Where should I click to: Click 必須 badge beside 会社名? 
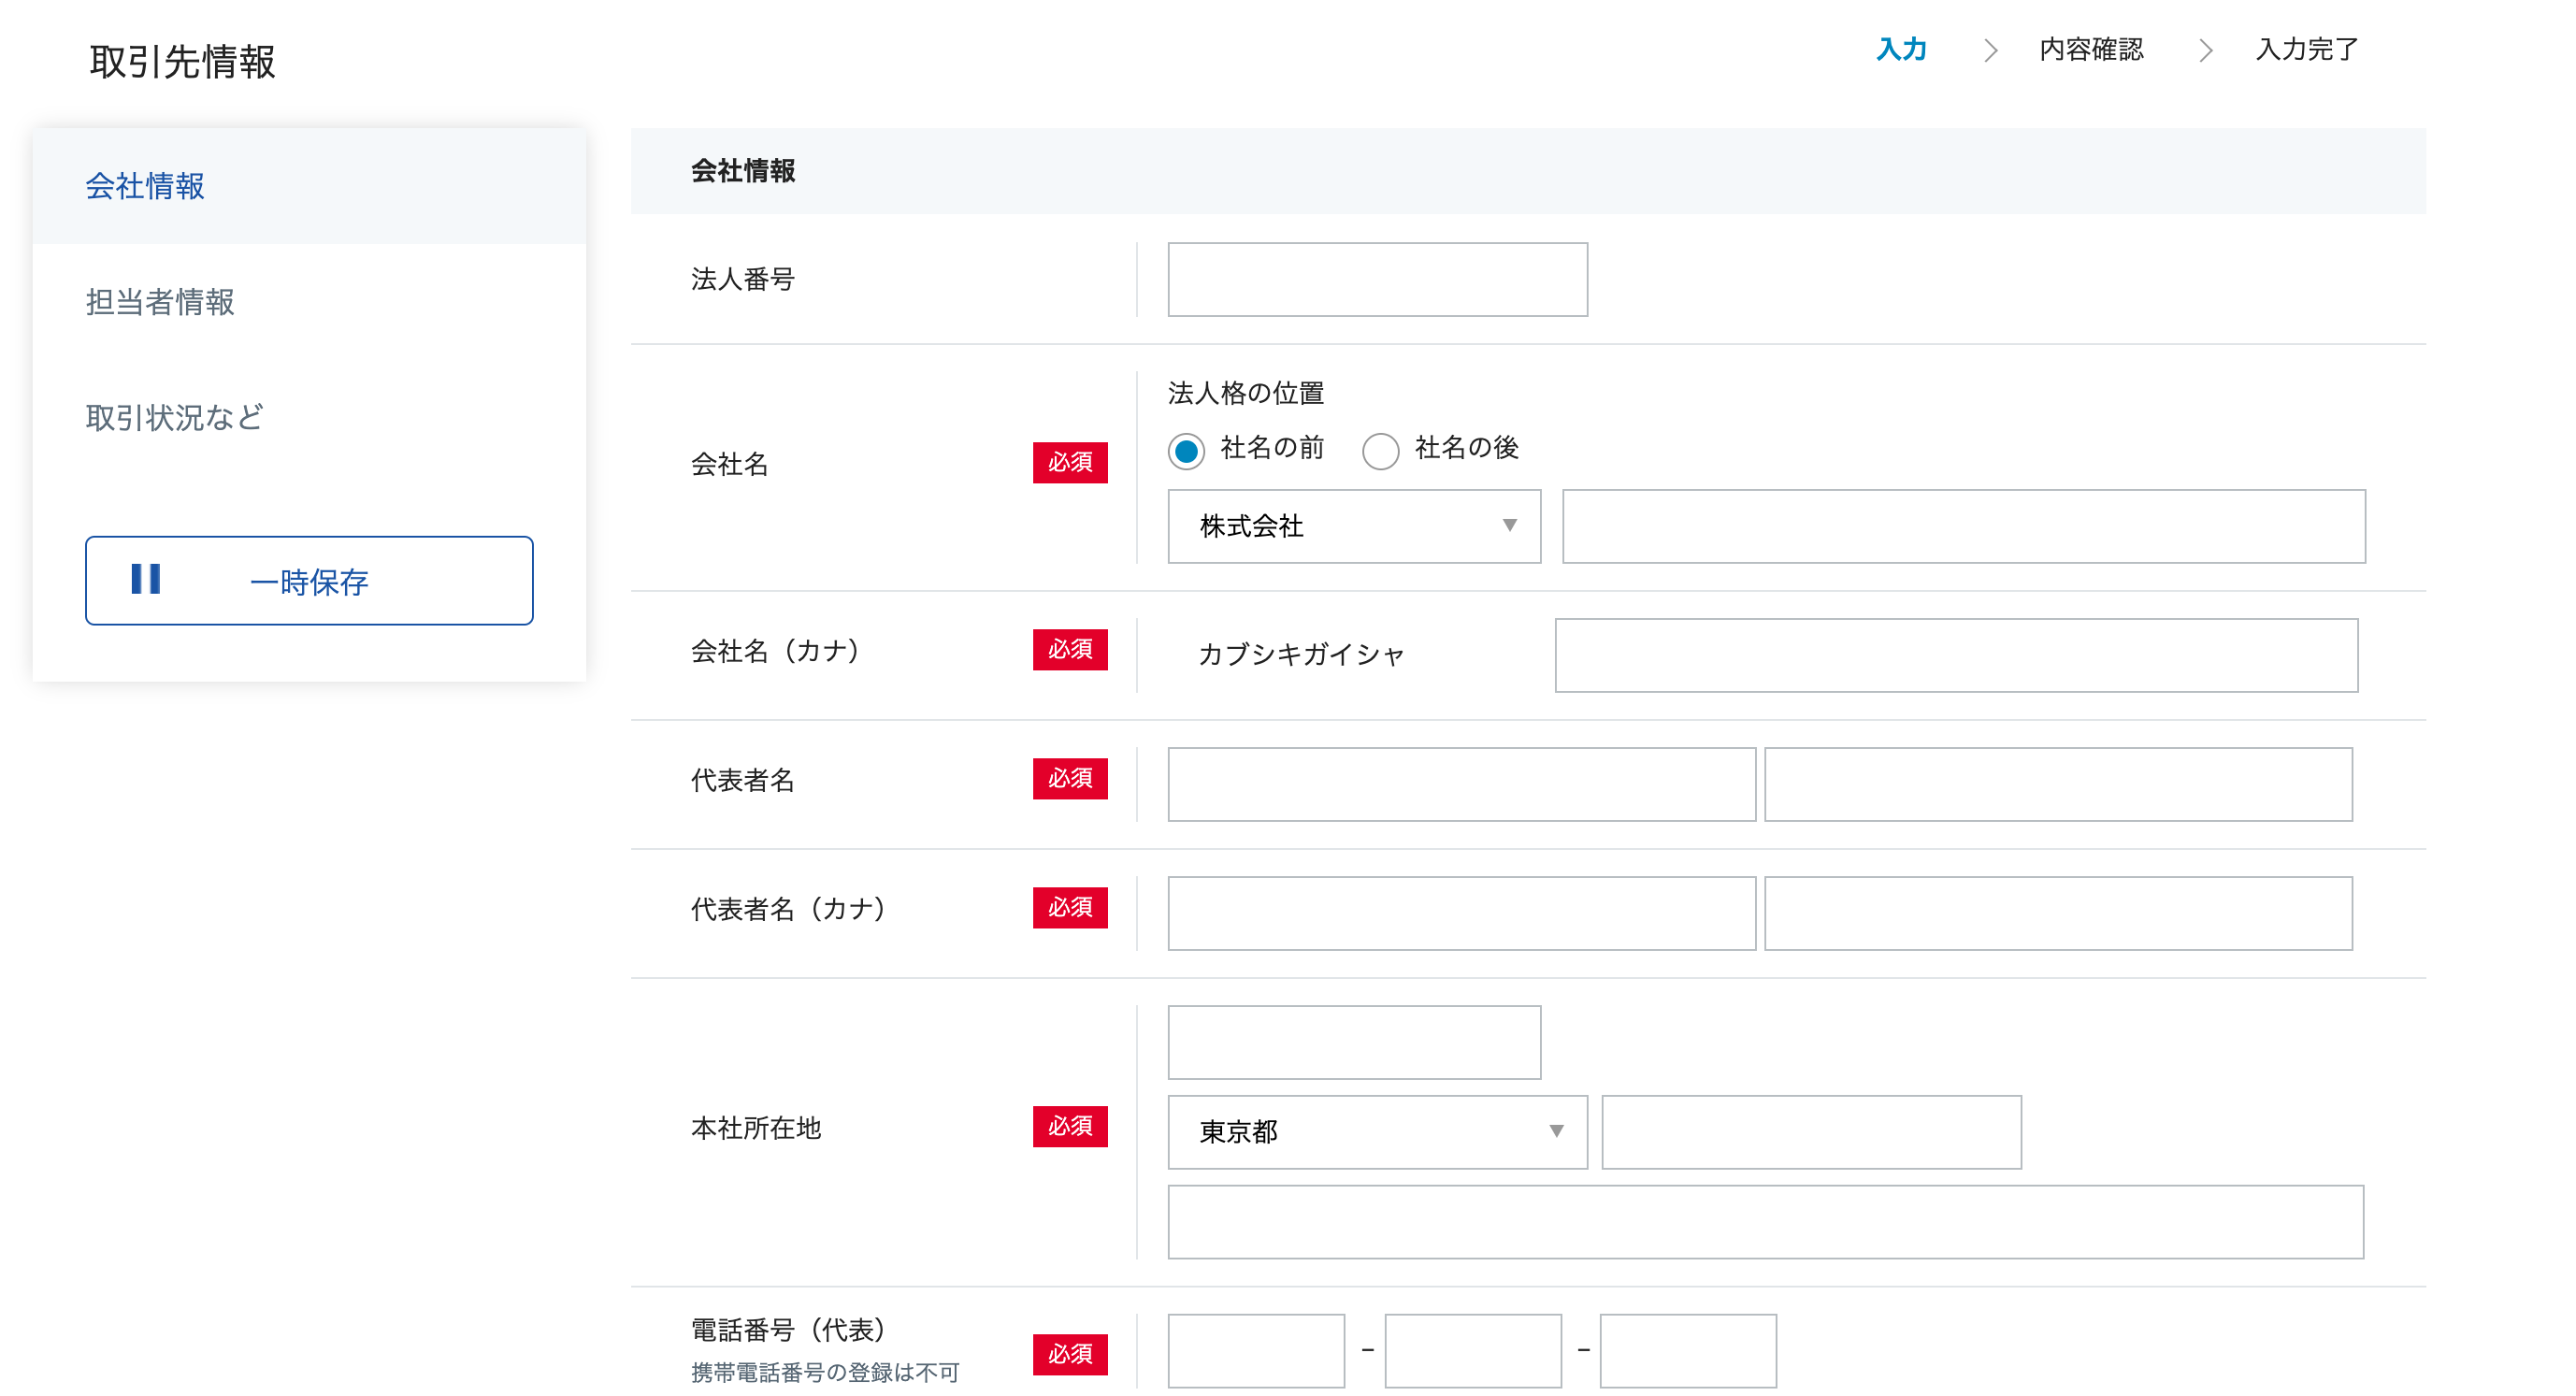(1070, 462)
